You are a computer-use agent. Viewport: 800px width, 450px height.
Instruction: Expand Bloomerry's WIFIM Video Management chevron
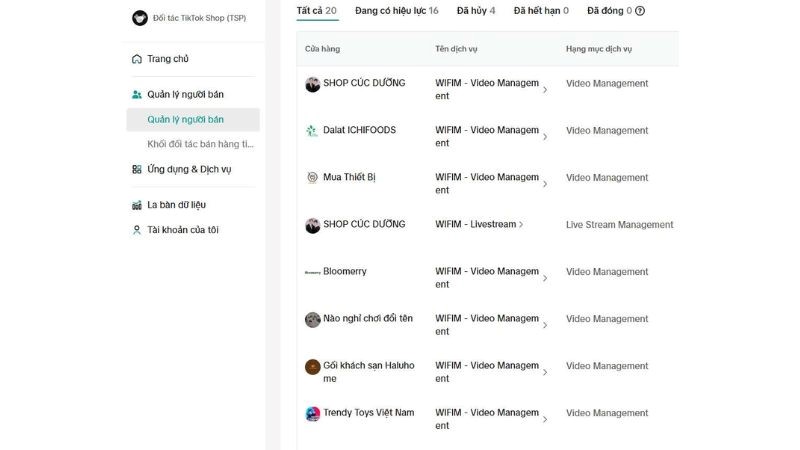[544, 278]
